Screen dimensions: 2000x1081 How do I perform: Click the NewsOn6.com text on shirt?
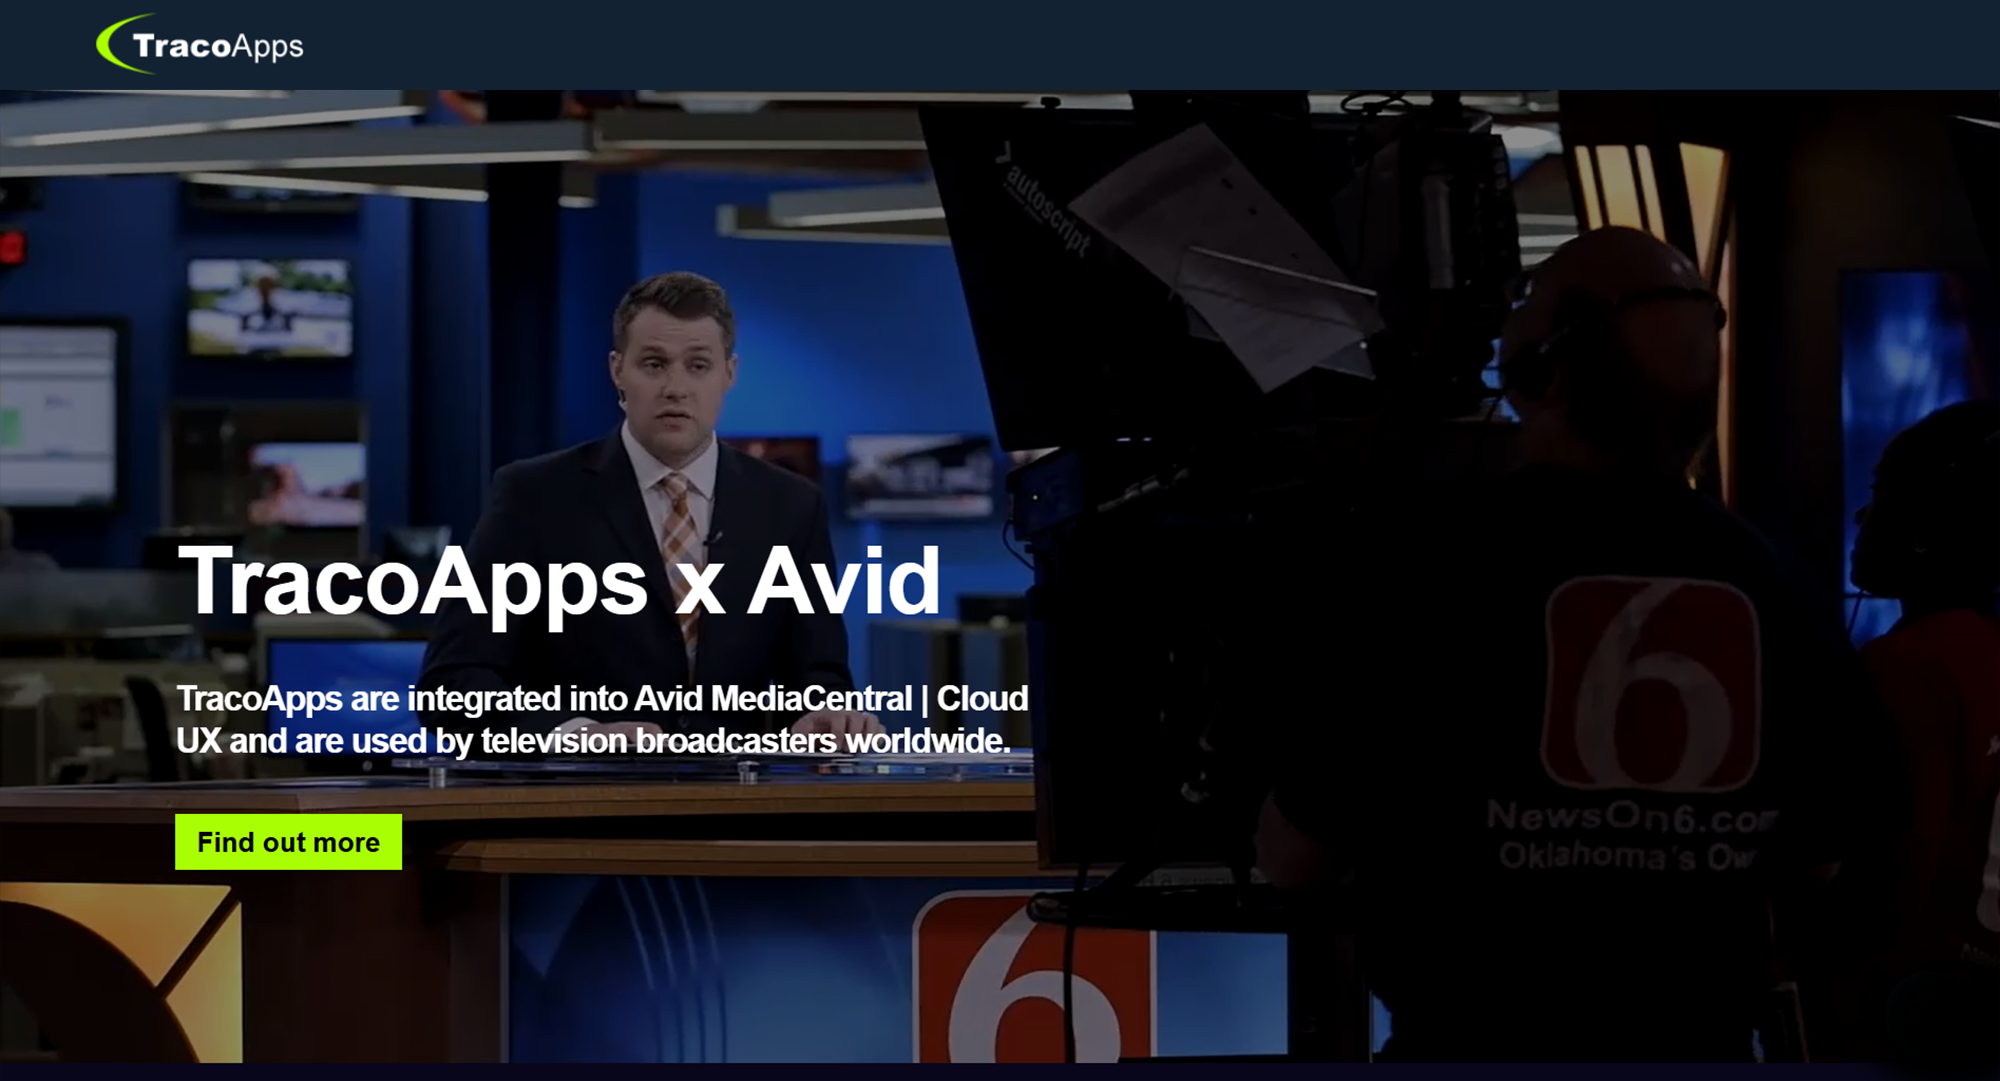[x=1630, y=817]
